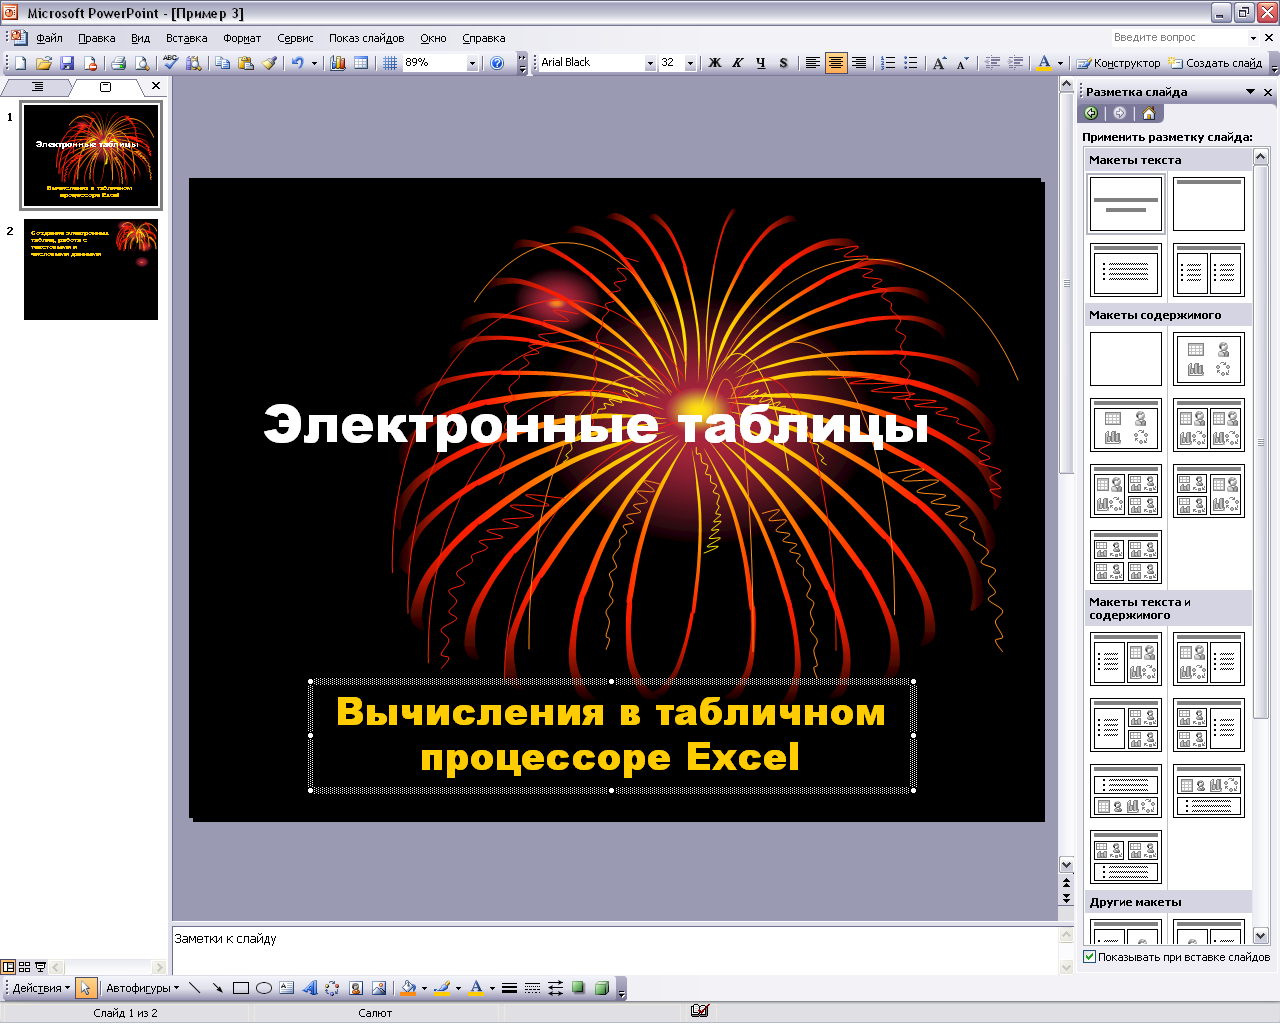This screenshot has height=1024, width=1280.
Task: Print with the printer icon
Action: 118,63
